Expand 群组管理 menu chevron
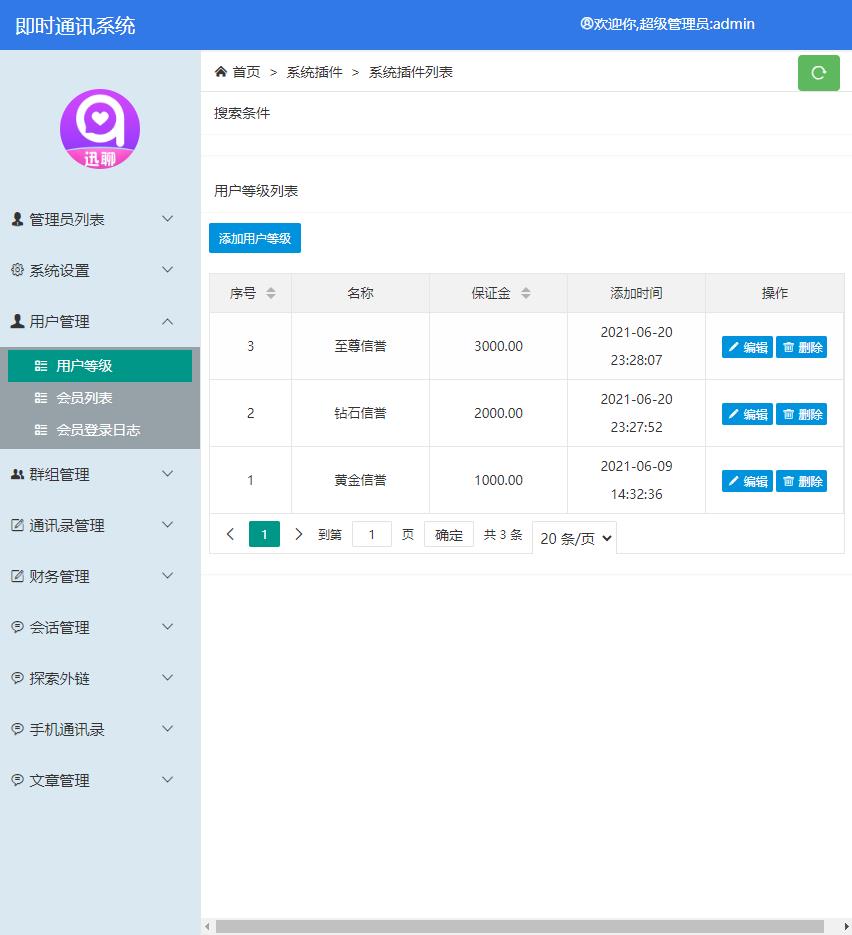Image resolution: width=852 pixels, height=935 pixels. [x=168, y=473]
